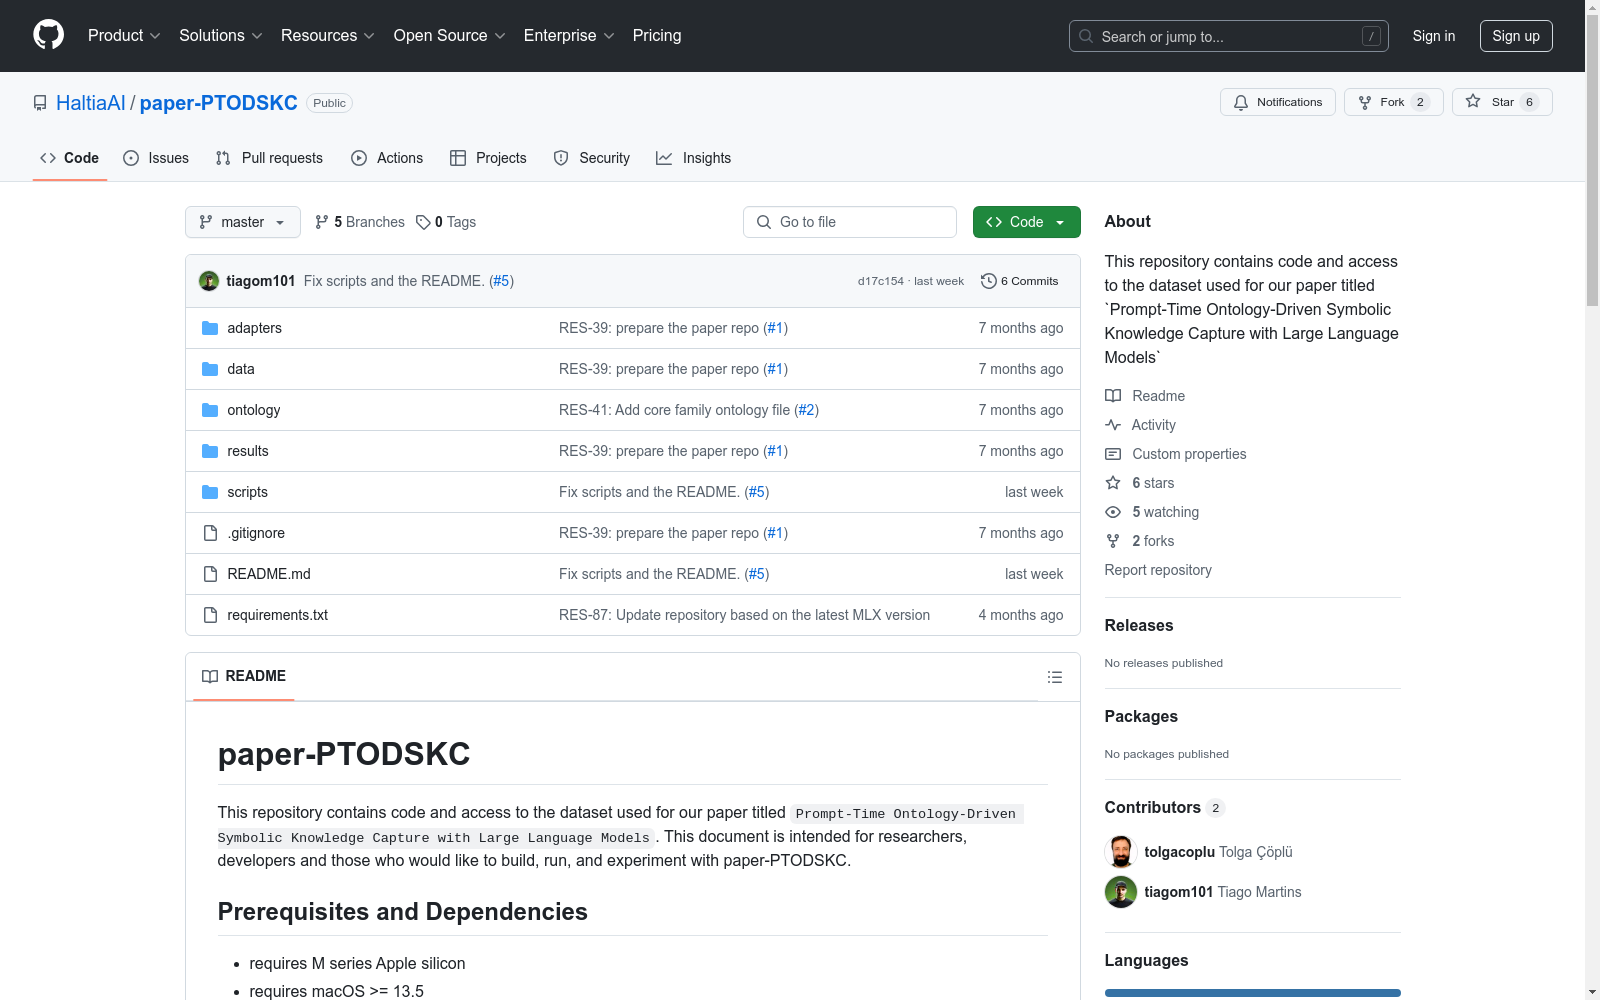
Task: Click the forks icon in About
Action: click(x=1113, y=541)
